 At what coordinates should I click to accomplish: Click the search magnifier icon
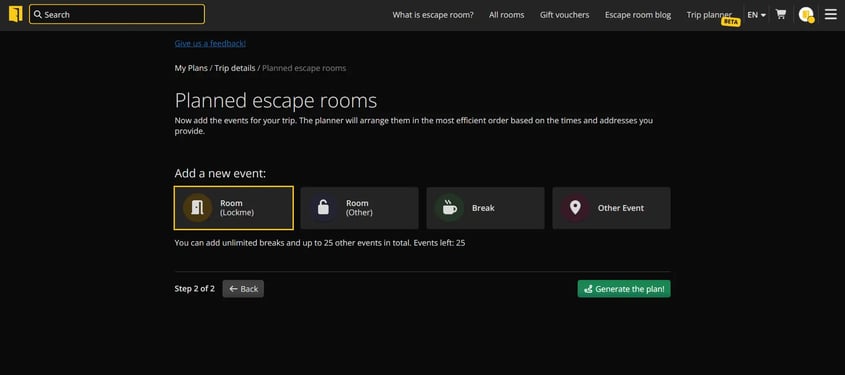pyautogui.click(x=38, y=15)
